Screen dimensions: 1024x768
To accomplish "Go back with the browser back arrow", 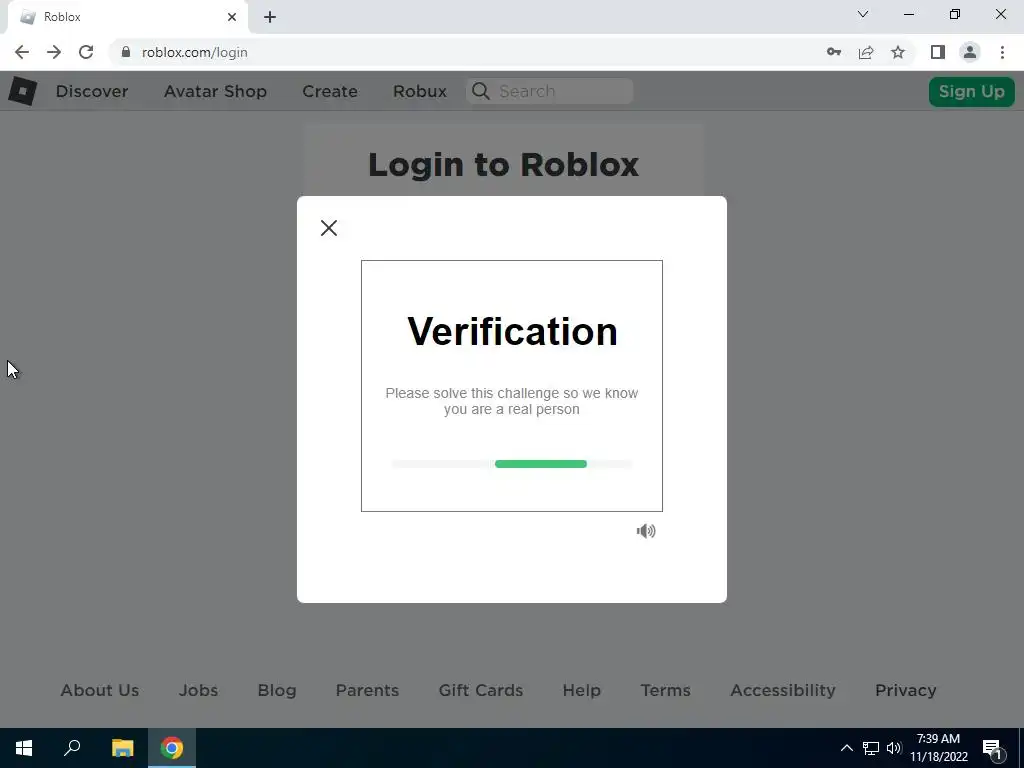I will tap(22, 52).
